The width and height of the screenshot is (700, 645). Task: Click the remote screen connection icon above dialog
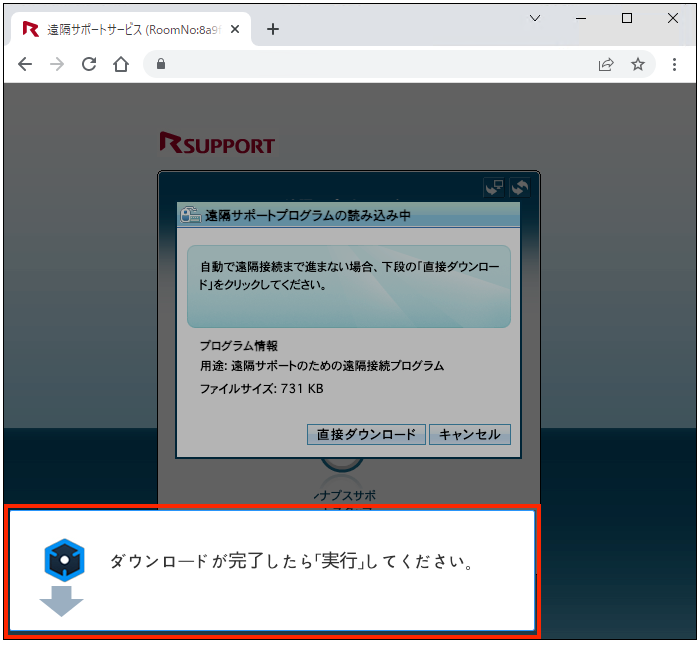pos(494,187)
